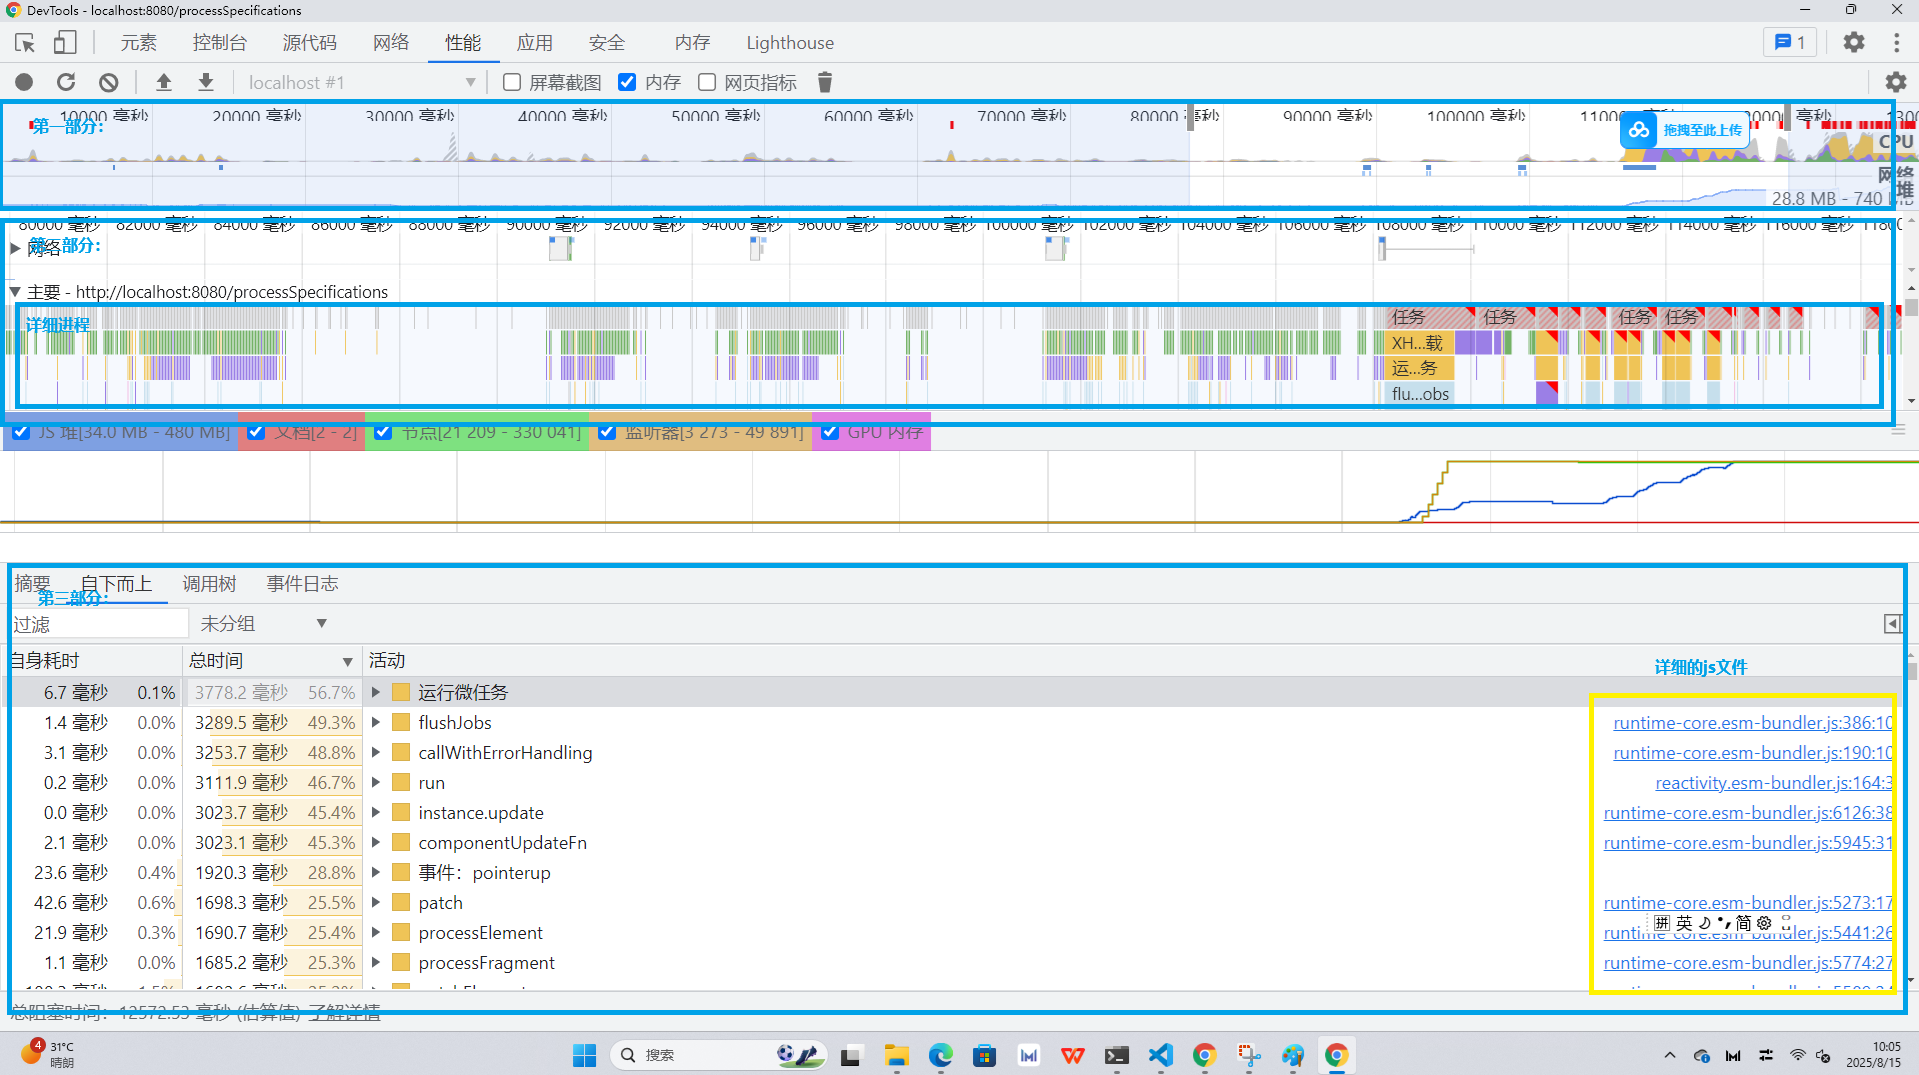Switch to the 网络 panel tab

(x=391, y=43)
